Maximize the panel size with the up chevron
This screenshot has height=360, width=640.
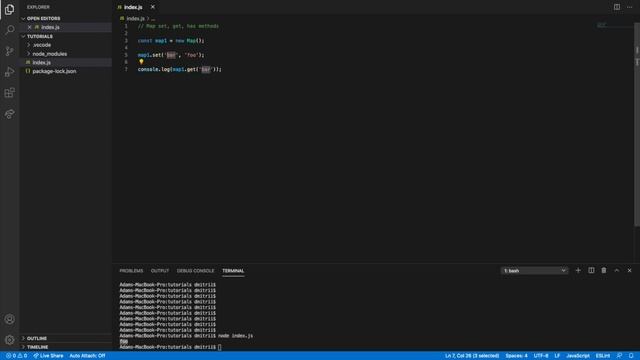tap(617, 270)
